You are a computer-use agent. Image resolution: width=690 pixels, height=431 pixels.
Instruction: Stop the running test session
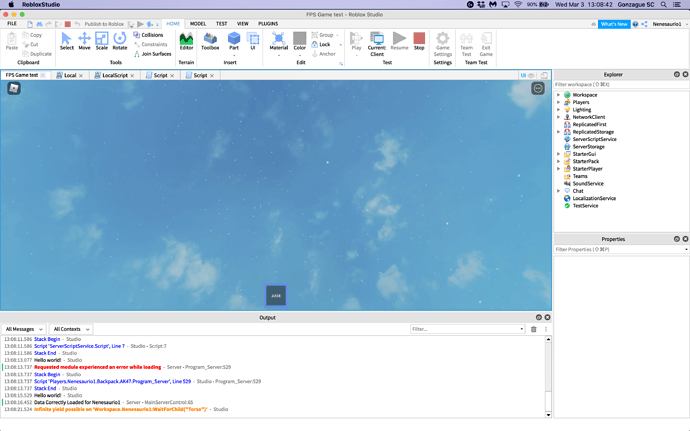pos(419,41)
